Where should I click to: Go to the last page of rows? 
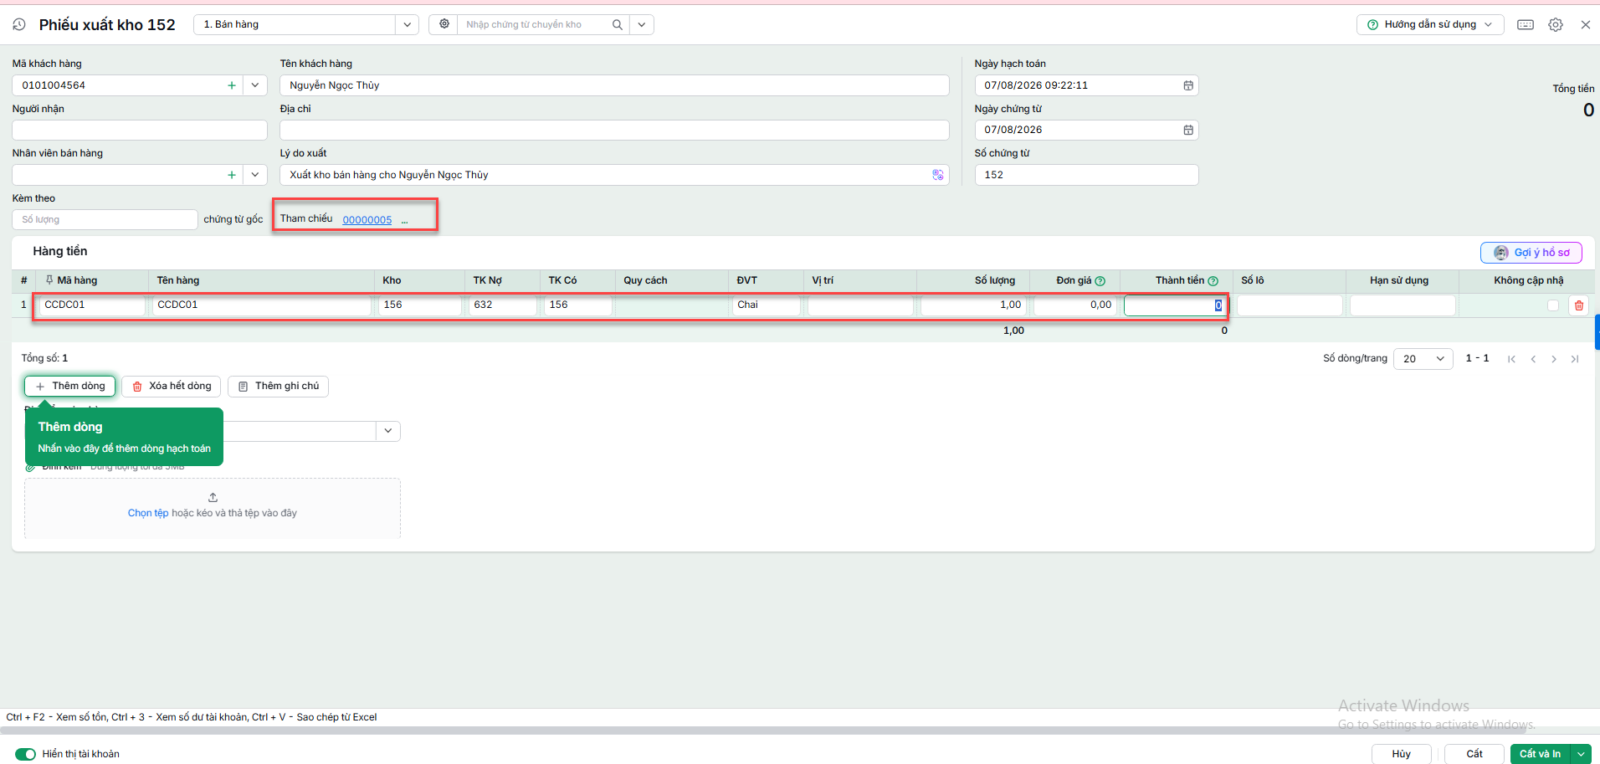click(1575, 359)
